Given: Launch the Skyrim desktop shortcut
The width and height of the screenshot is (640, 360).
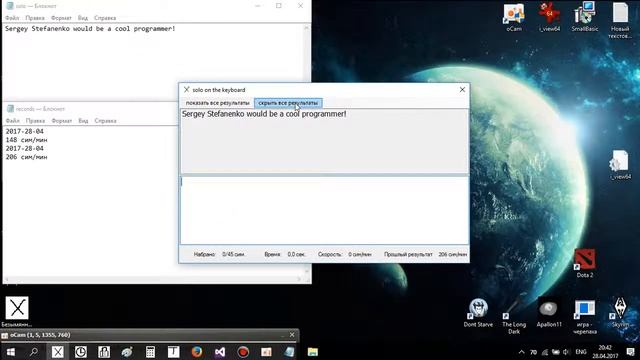Looking at the screenshot, I should point(620,313).
